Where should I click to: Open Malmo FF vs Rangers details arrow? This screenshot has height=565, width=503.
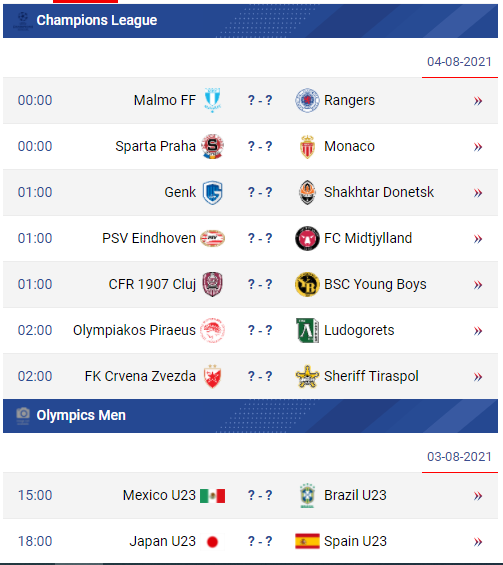(478, 101)
